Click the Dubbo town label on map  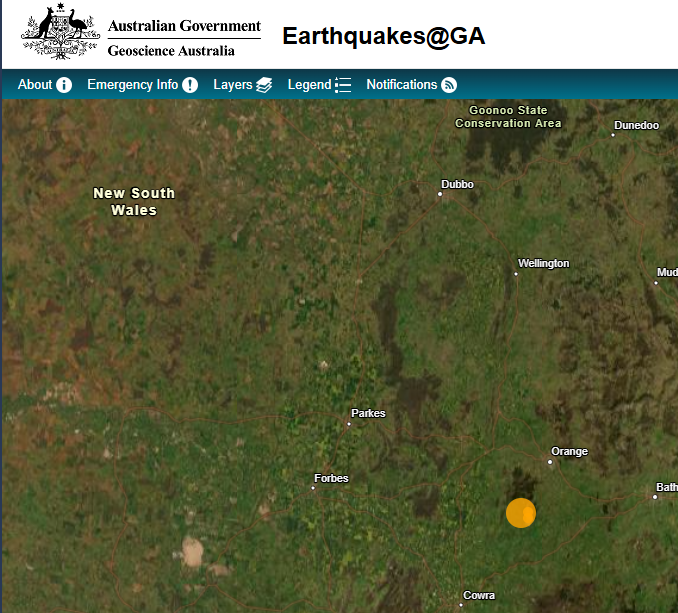coord(457,184)
